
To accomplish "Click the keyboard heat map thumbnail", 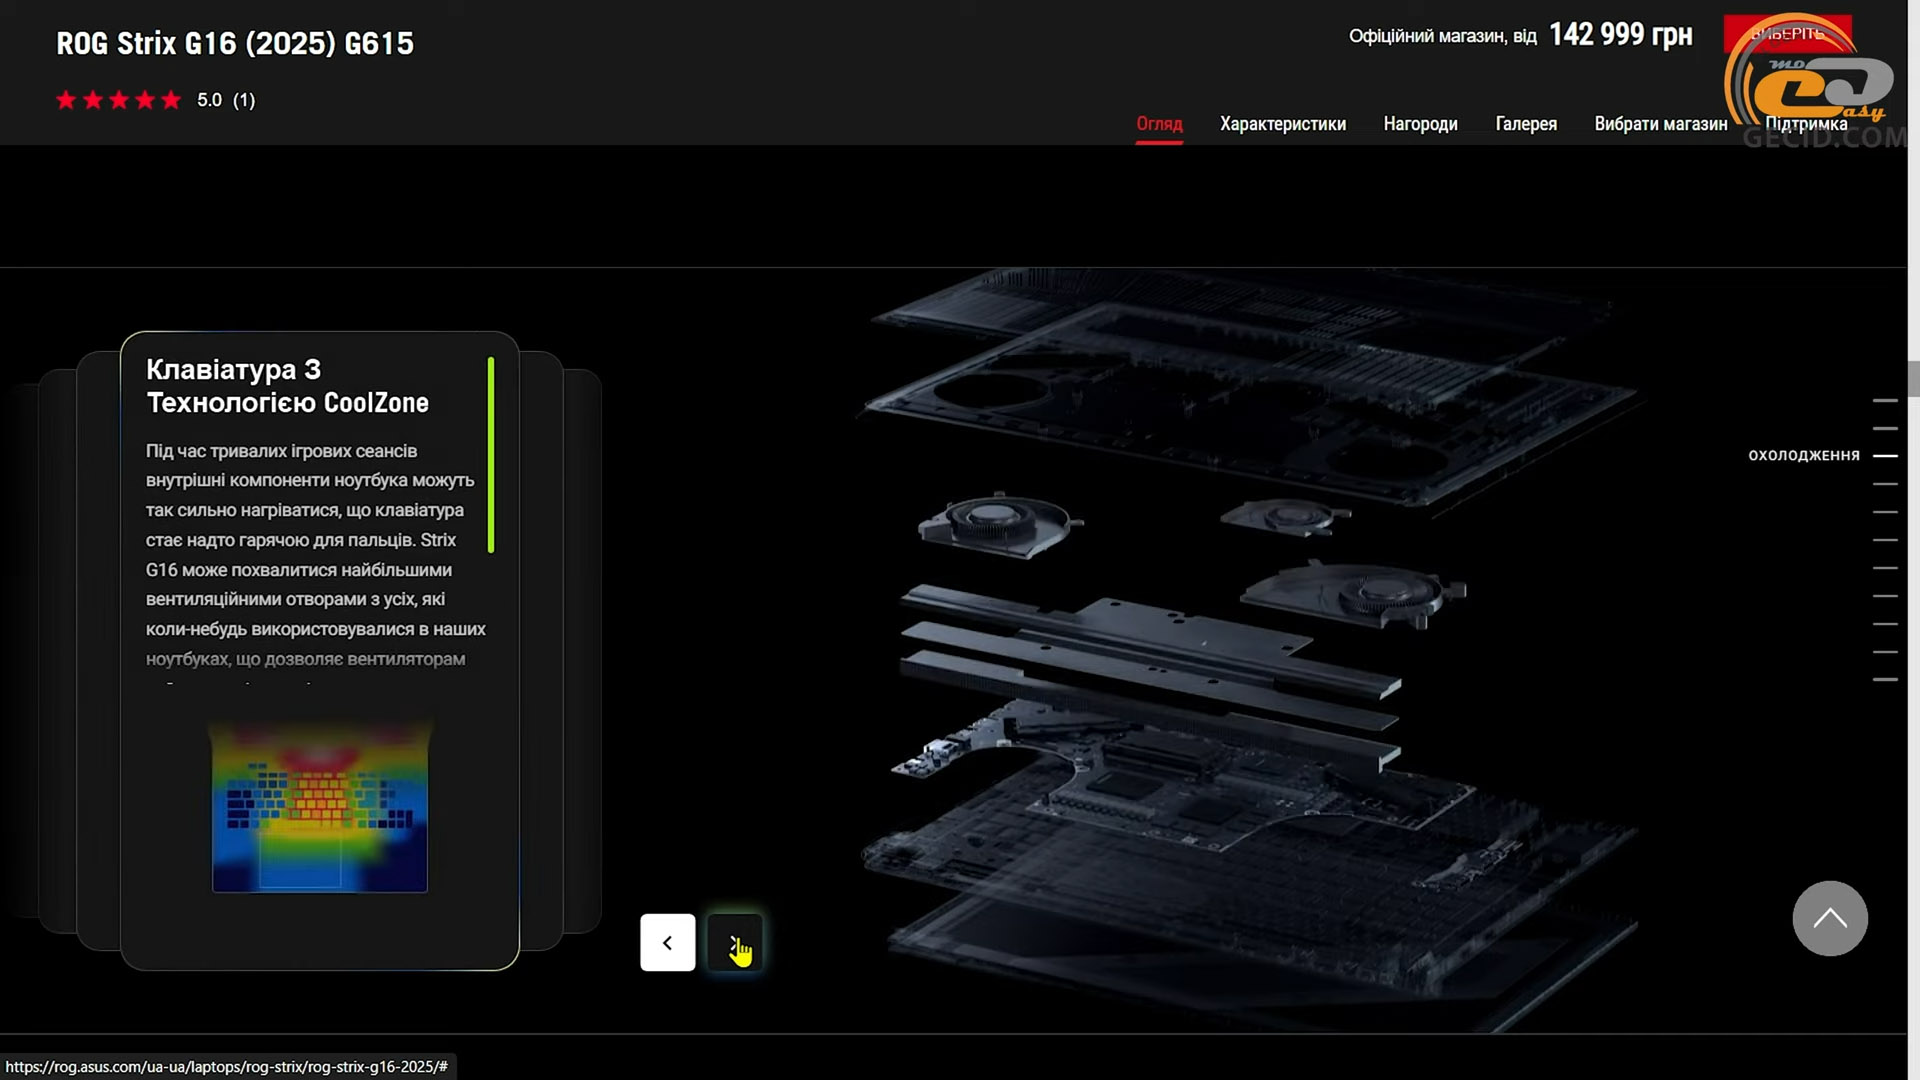I will 320,806.
